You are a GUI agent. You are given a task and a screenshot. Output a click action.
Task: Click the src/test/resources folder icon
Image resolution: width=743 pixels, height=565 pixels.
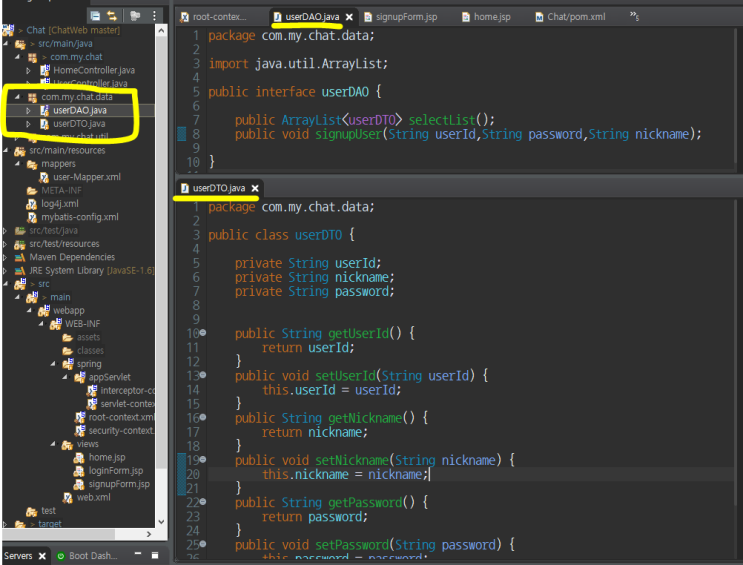click(x=20, y=244)
